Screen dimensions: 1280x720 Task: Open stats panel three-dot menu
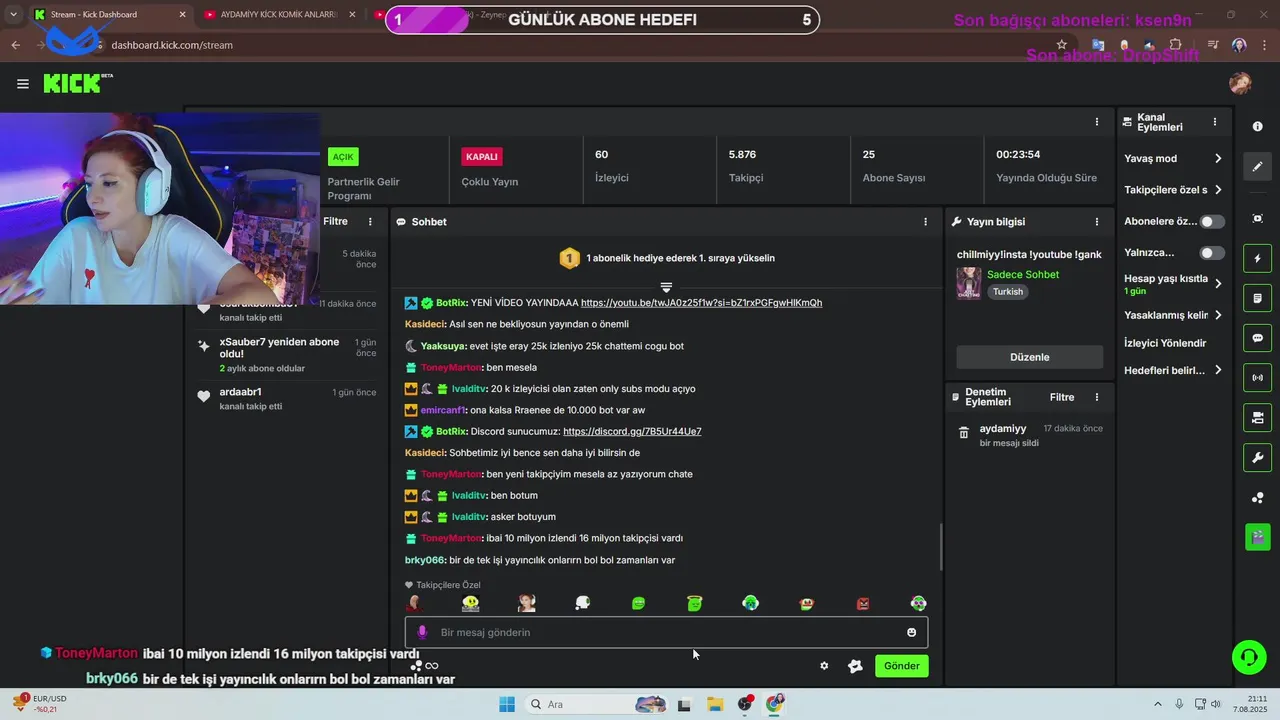pos(1096,122)
